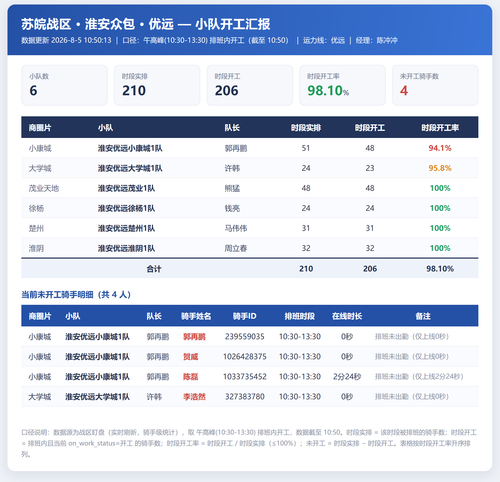Click the 51 scheduled count for 小康城1队
This screenshot has height=482, width=500.
pos(306,148)
